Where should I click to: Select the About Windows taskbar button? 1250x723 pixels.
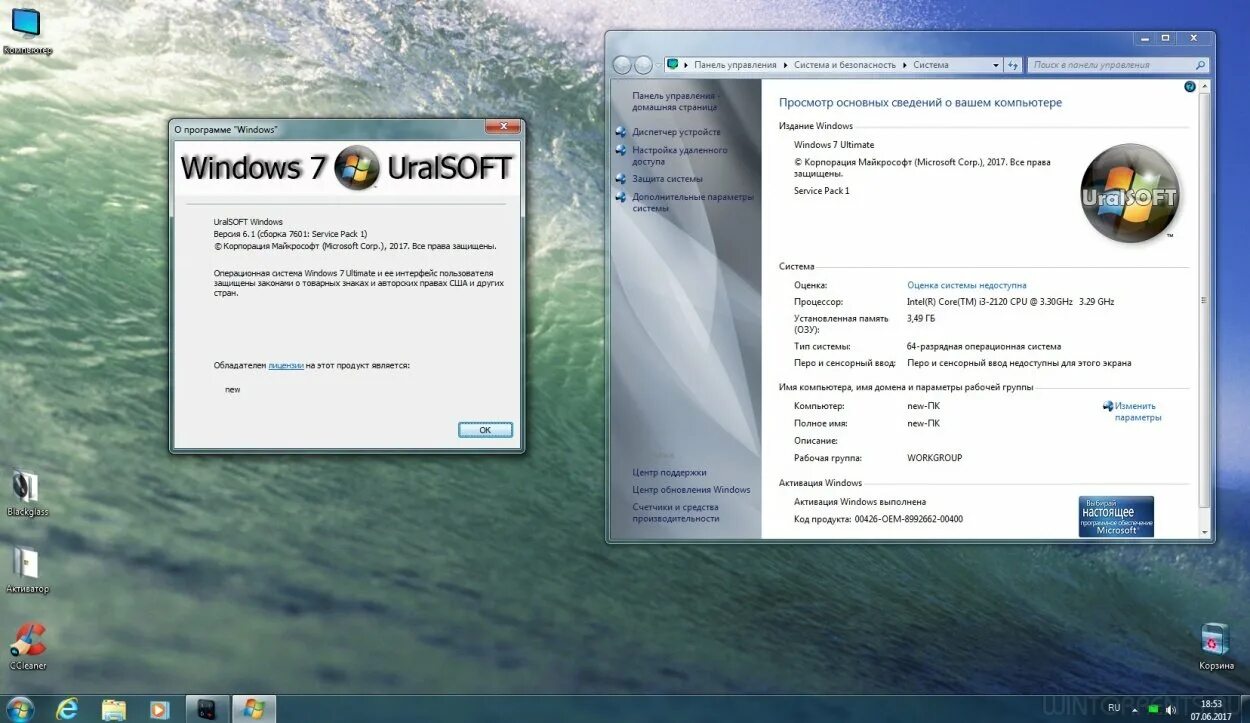click(254, 709)
